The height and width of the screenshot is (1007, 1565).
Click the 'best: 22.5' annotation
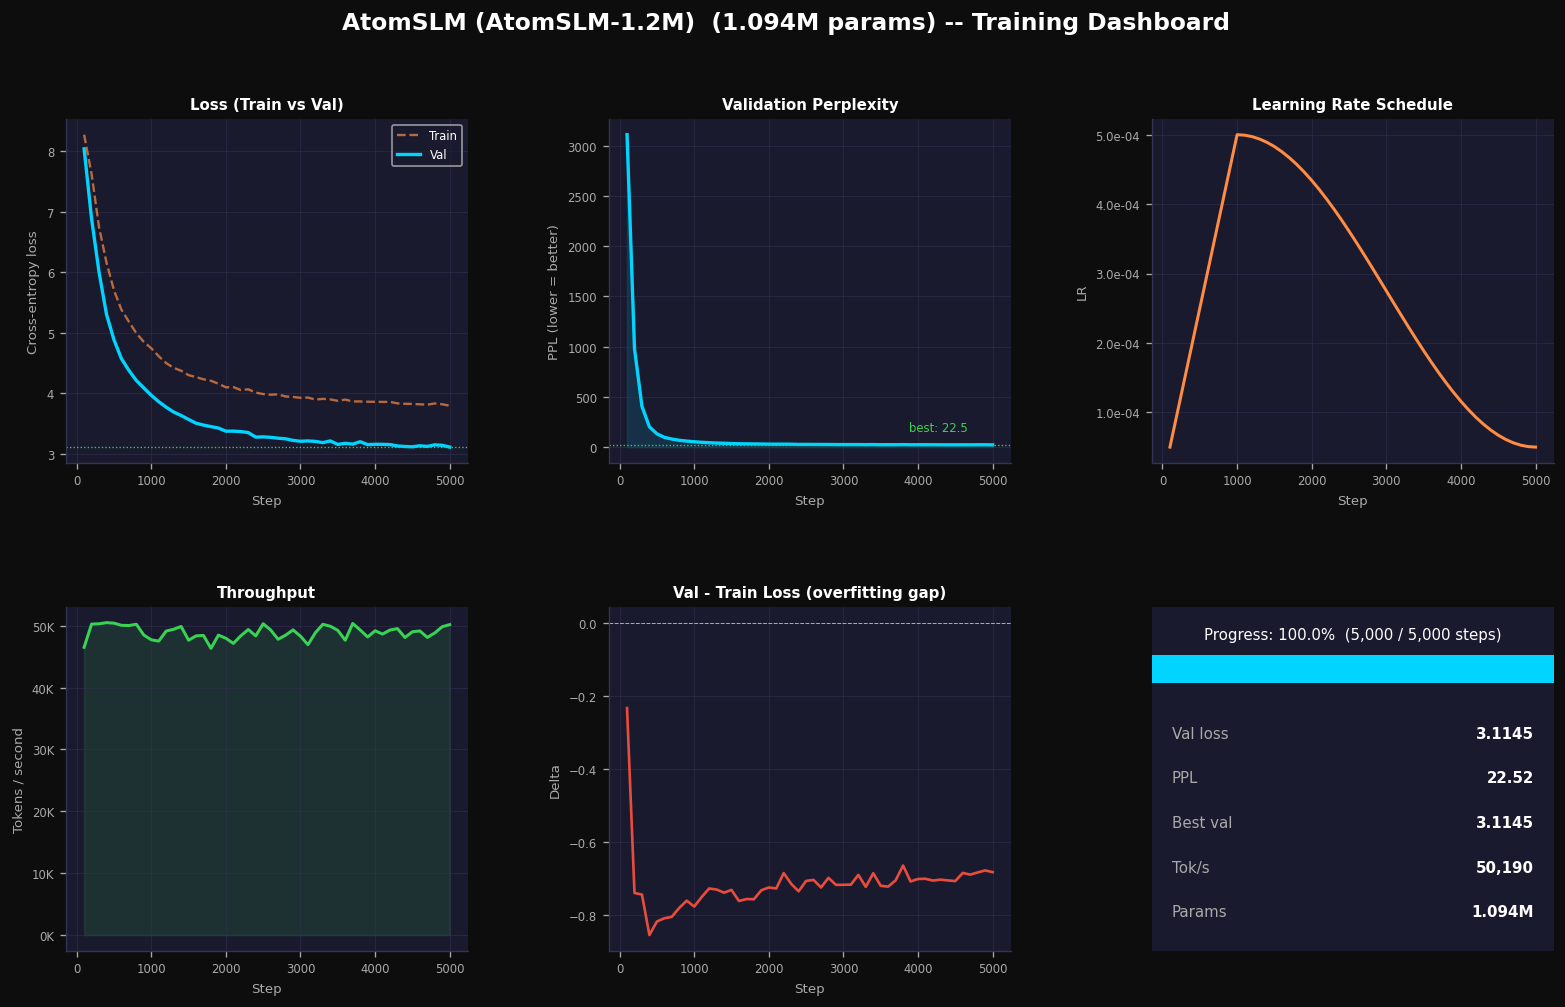point(938,428)
